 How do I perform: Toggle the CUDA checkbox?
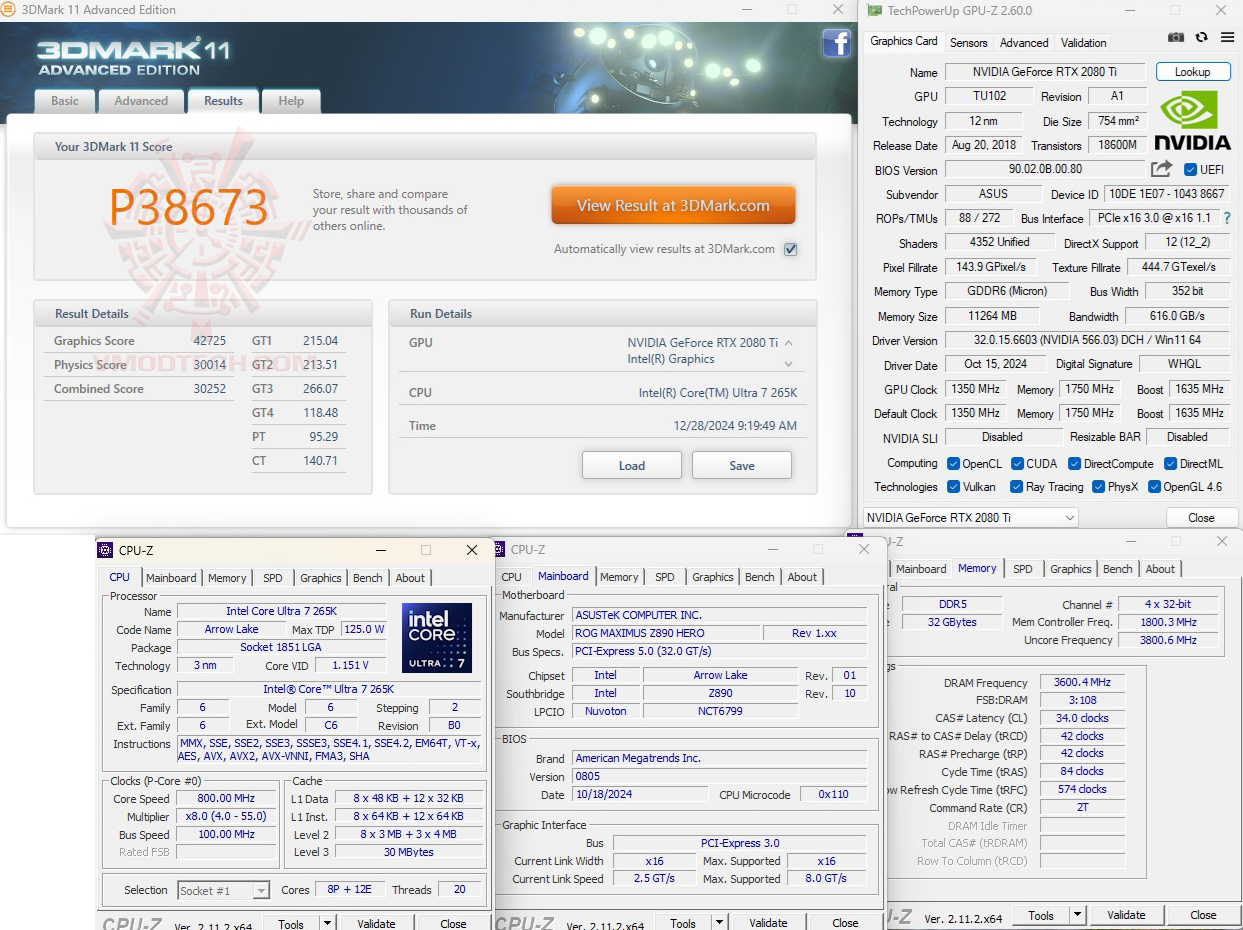pyautogui.click(x=1017, y=464)
